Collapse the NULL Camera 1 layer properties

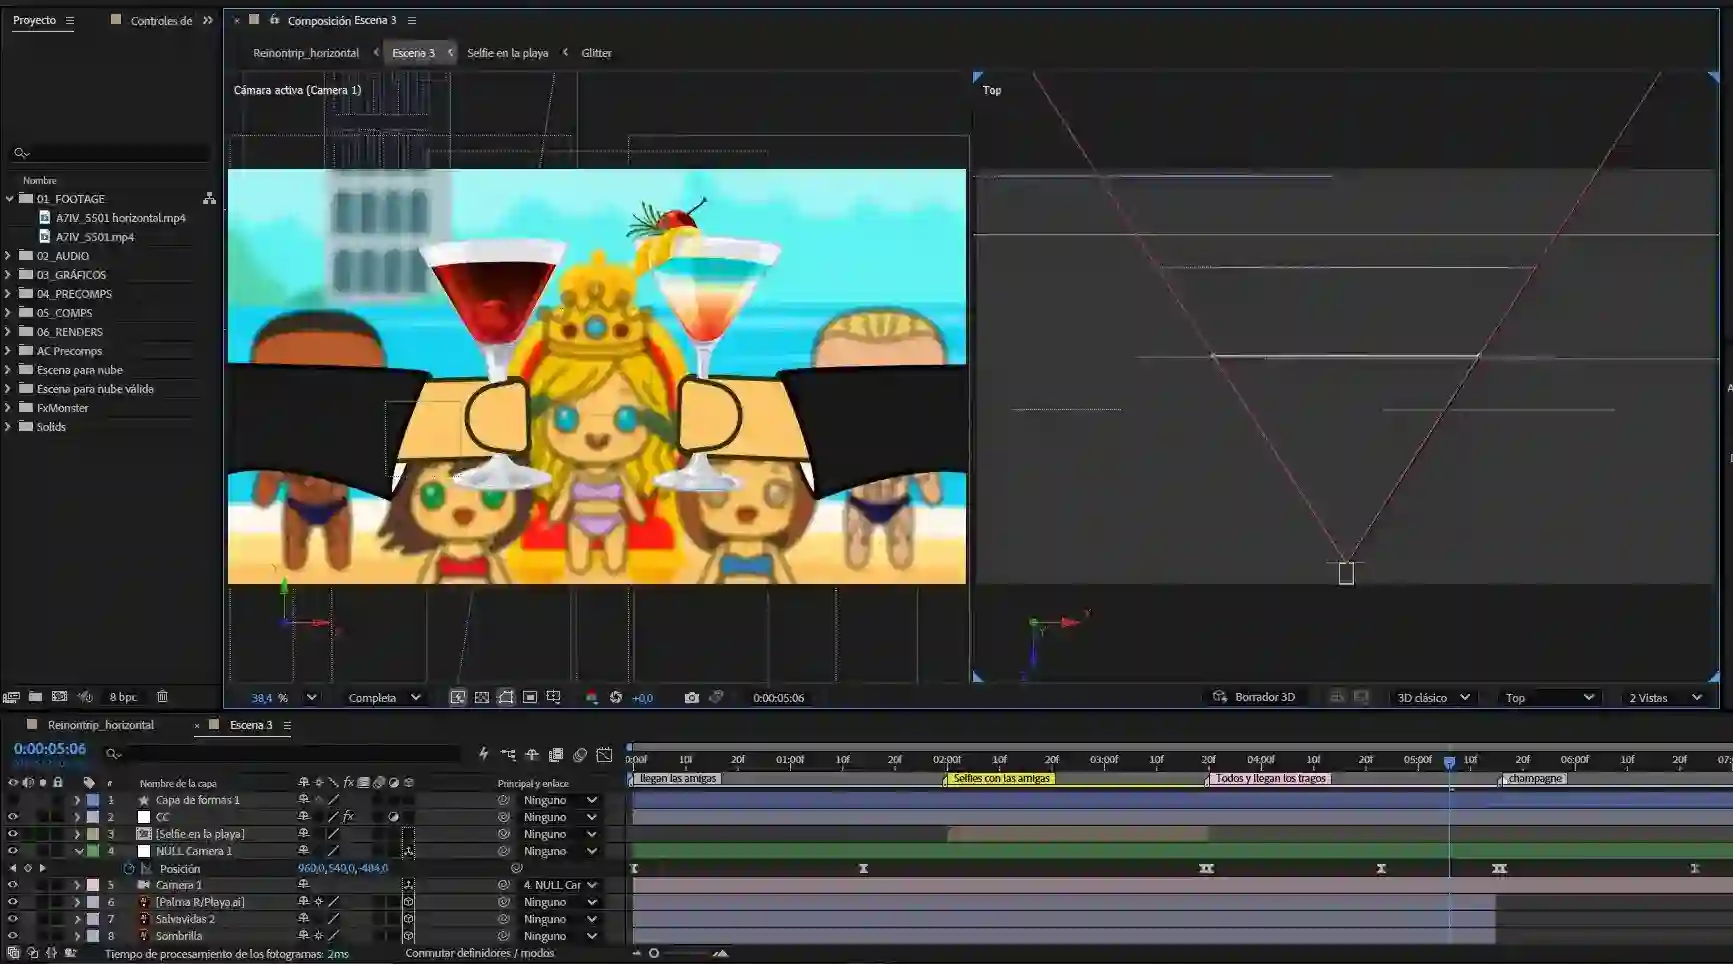coord(78,851)
